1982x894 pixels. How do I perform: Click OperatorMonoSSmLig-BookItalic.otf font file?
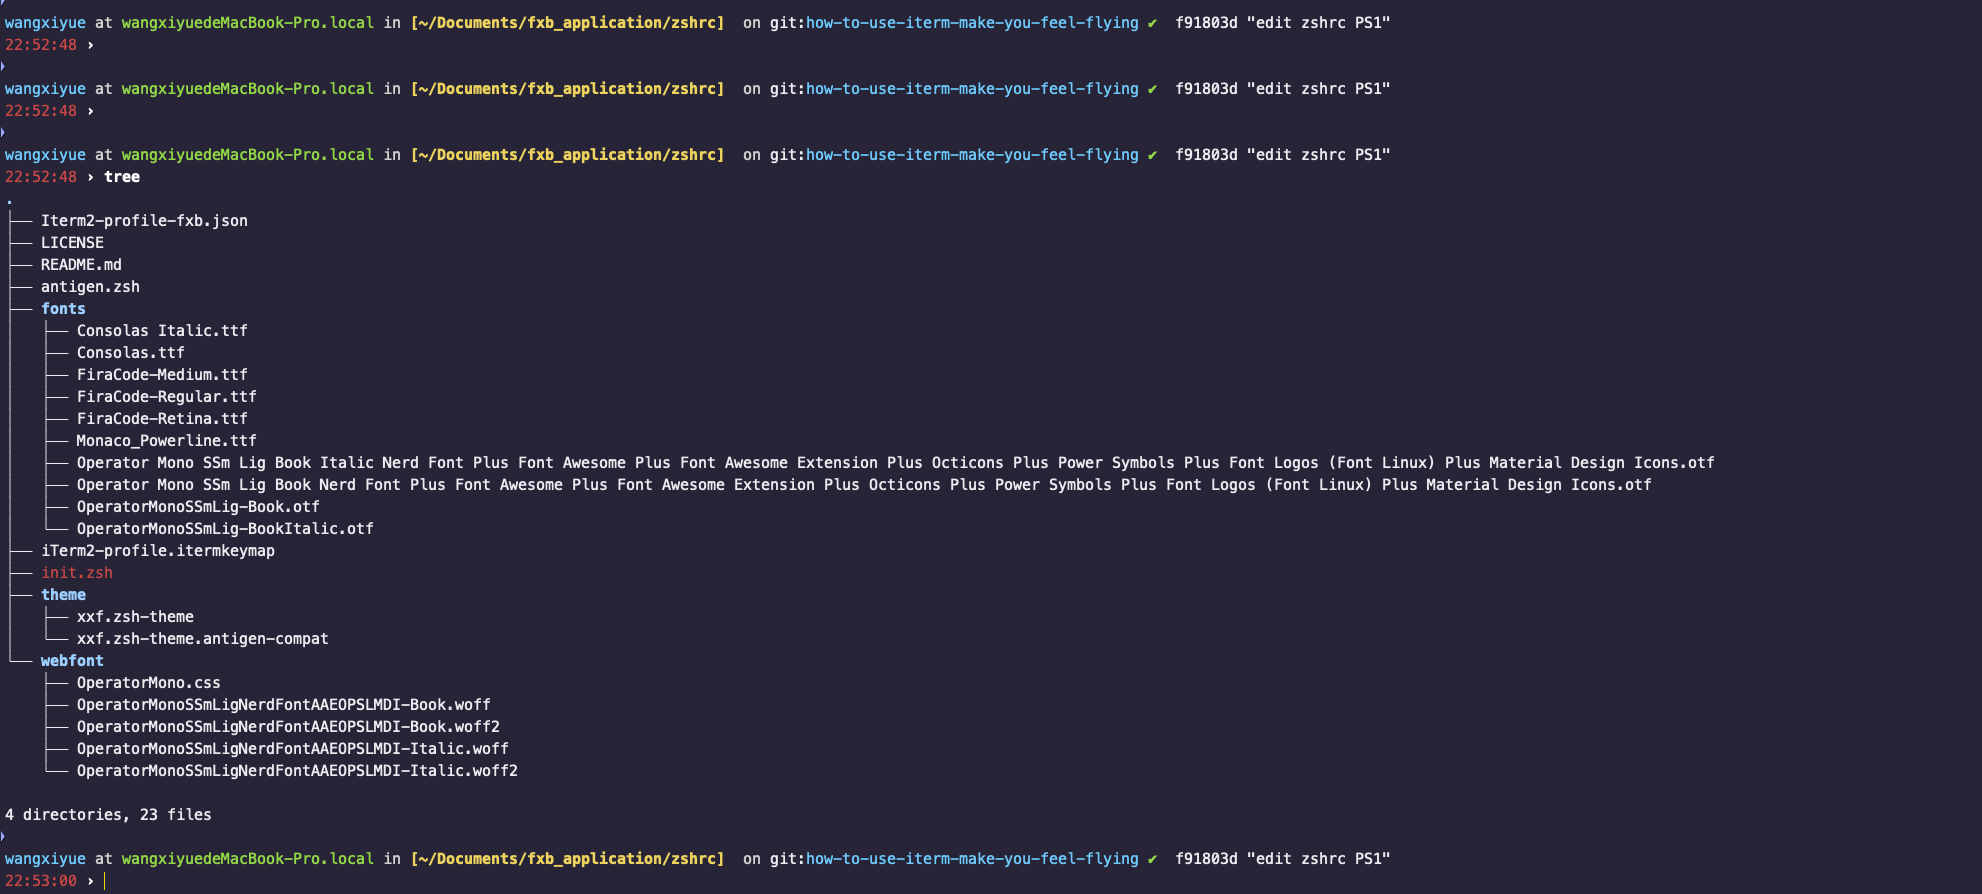(225, 529)
